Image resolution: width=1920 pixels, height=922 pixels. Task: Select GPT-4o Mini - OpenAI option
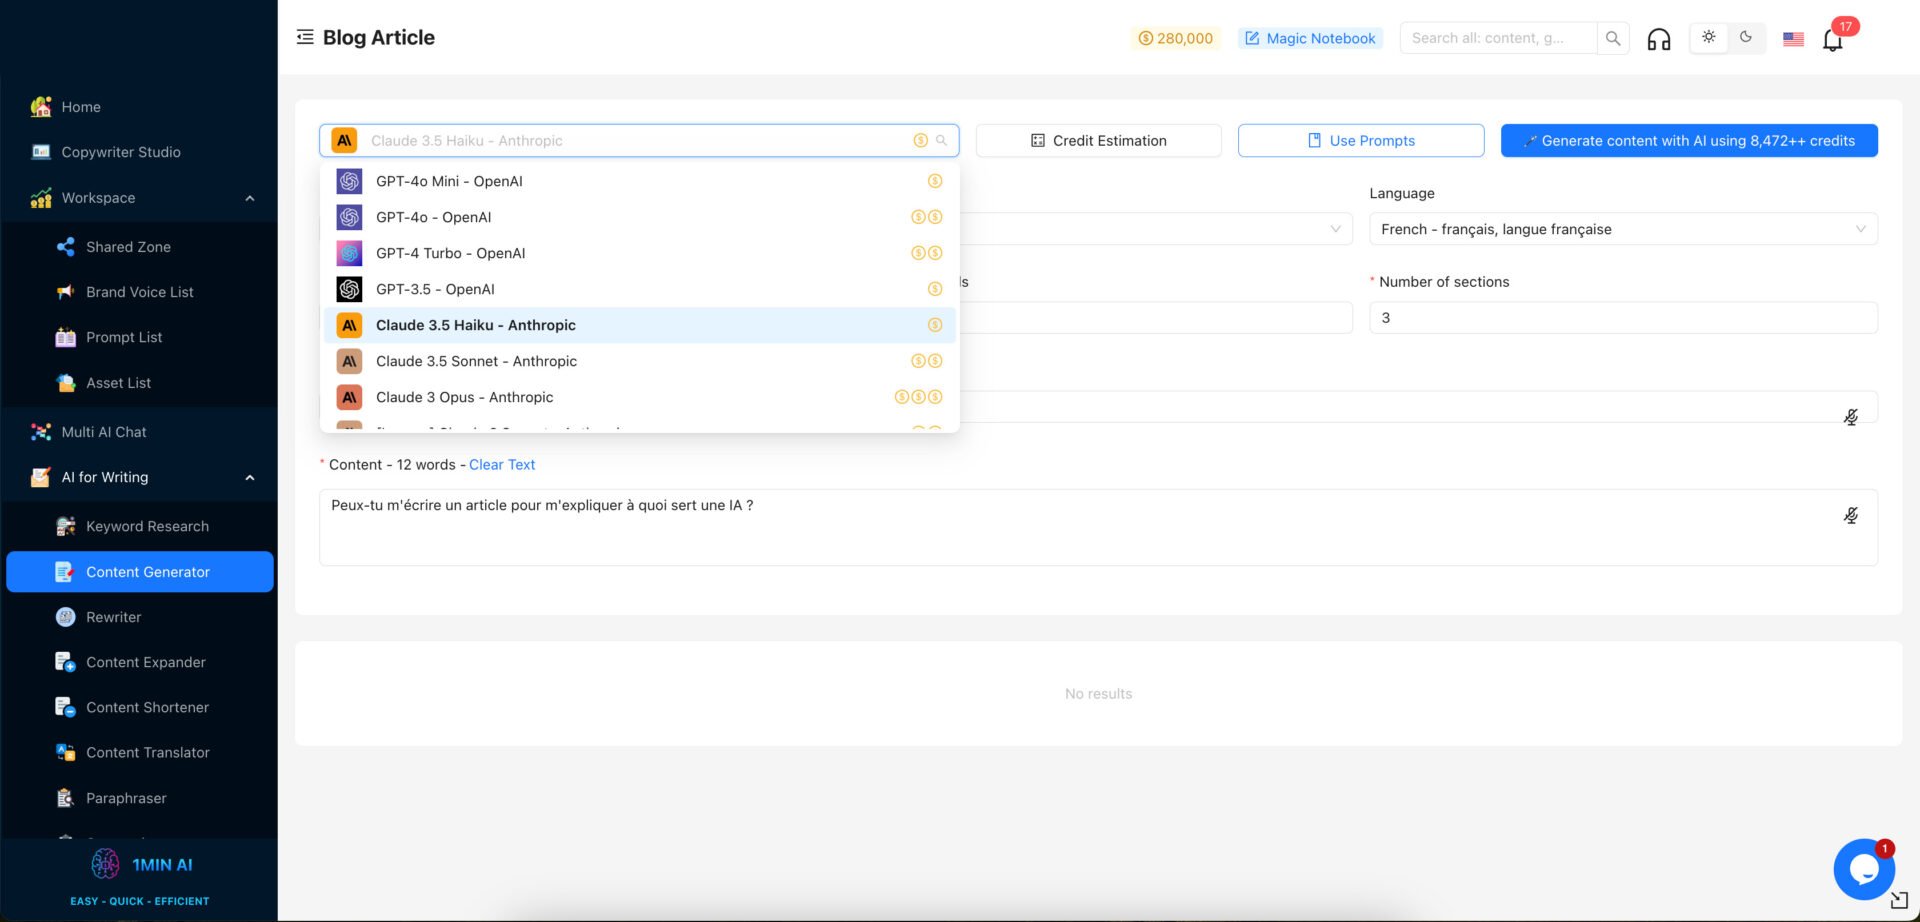pyautogui.click(x=639, y=181)
